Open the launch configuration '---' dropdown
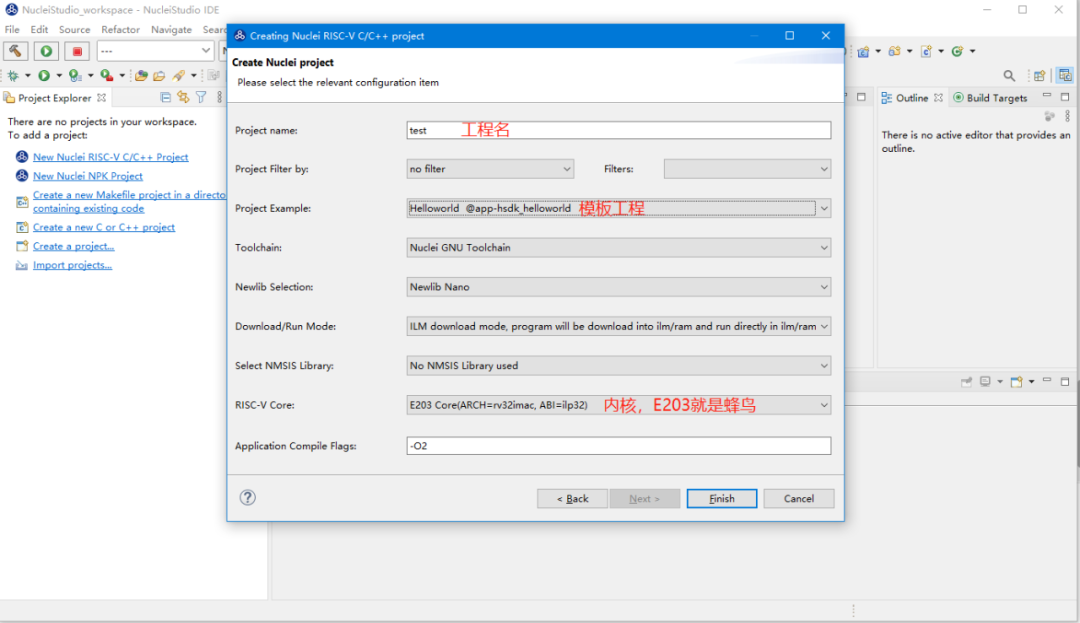This screenshot has height=623, width=1080. pyautogui.click(x=155, y=51)
